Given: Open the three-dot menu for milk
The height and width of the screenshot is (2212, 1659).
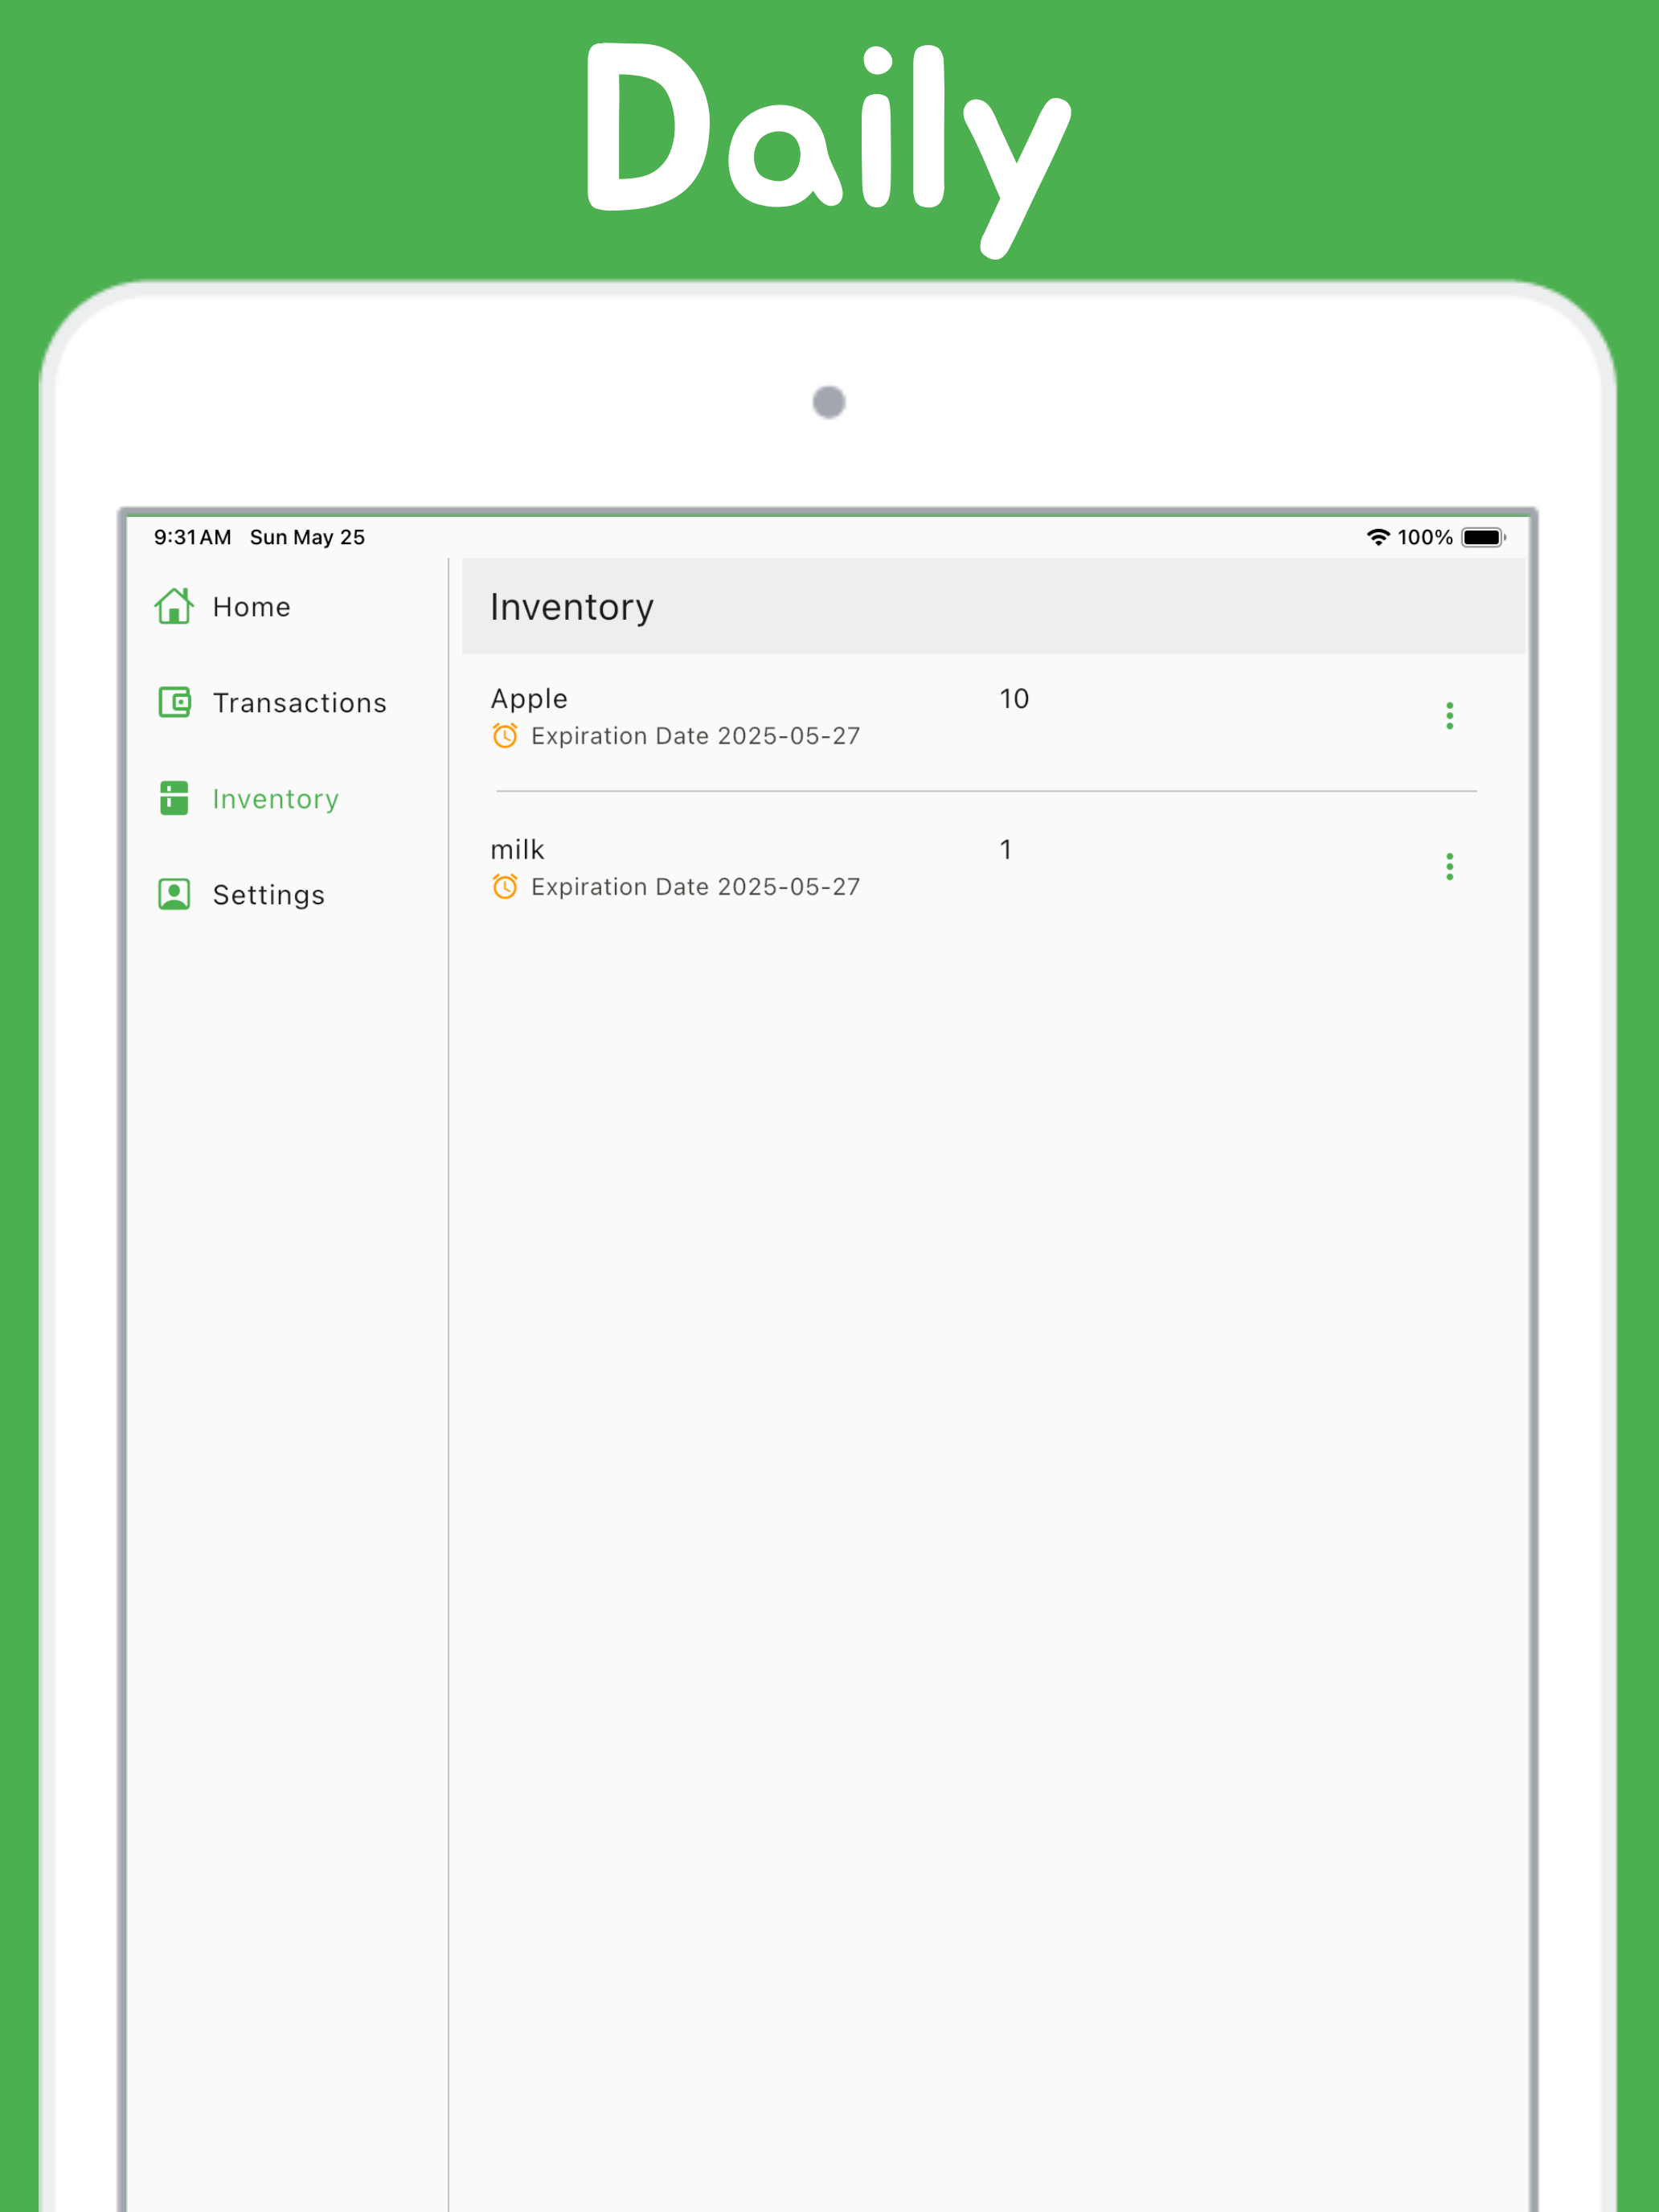Looking at the screenshot, I should coord(1449,867).
